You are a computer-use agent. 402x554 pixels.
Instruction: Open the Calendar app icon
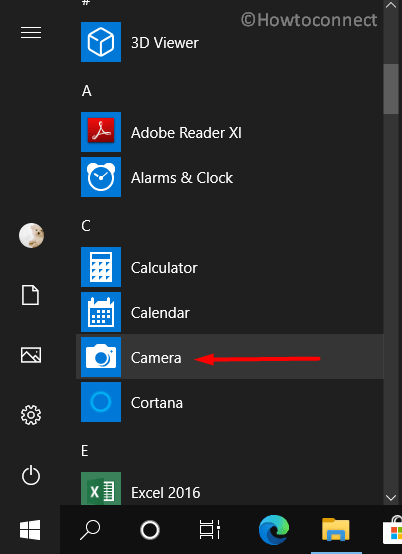coord(101,312)
